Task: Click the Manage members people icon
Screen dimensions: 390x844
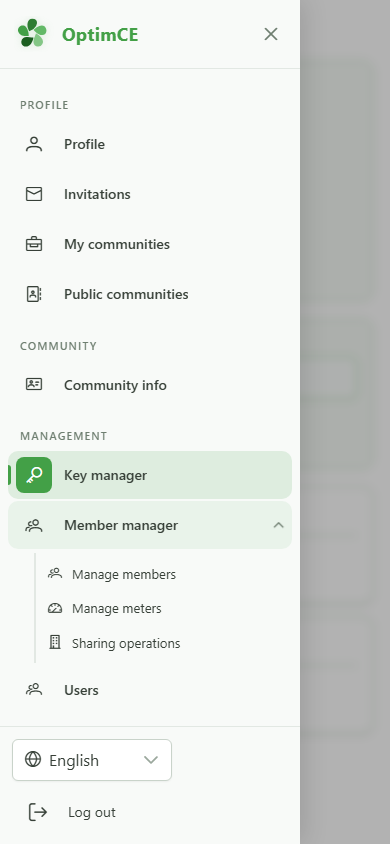Action: click(x=55, y=573)
